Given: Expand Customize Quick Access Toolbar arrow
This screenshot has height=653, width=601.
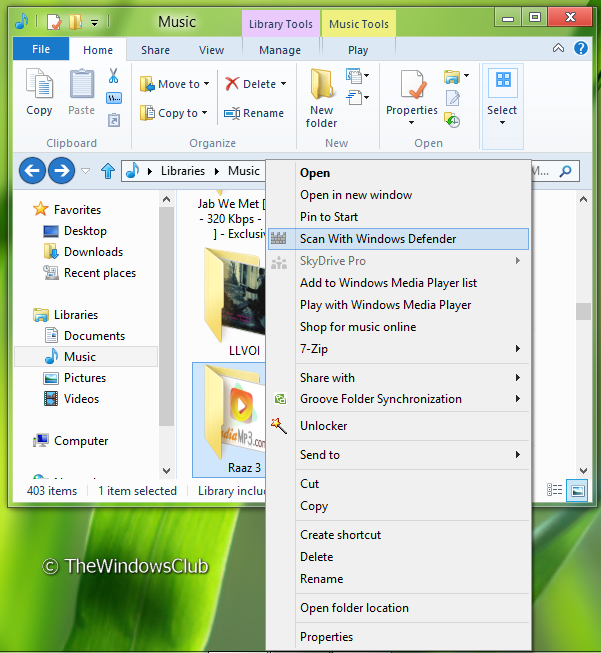Looking at the screenshot, I should [x=95, y=22].
